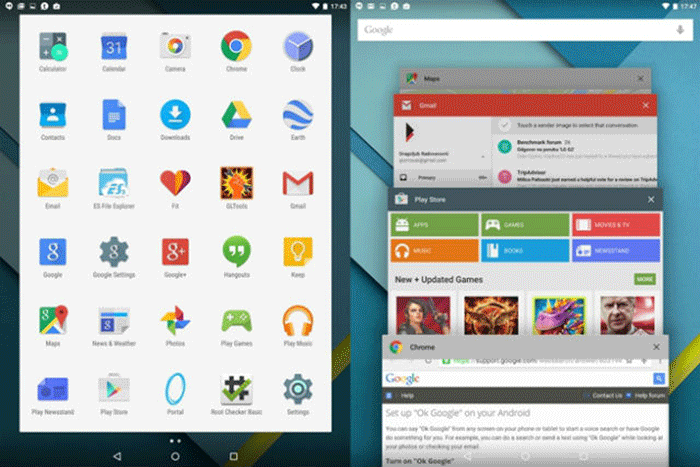Dismiss the Gmail recent card
This screenshot has height=467, width=700.
[646, 105]
